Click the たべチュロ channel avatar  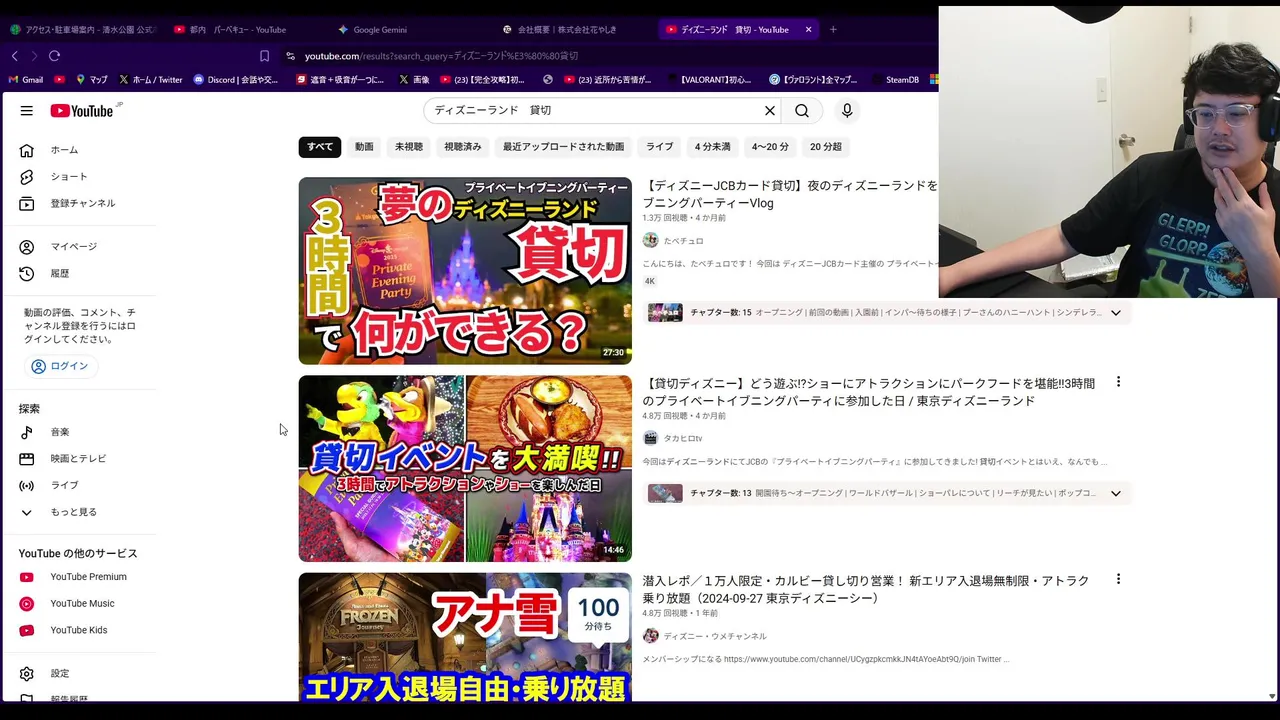[650, 240]
